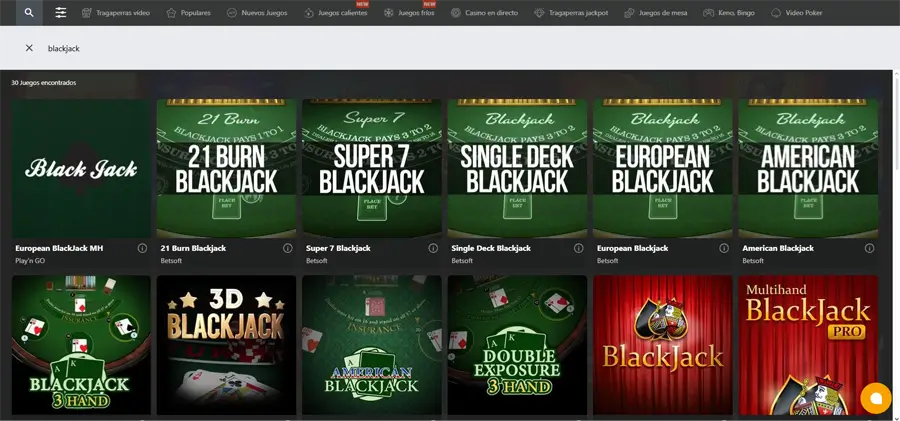The height and width of the screenshot is (421, 900).
Task: Show info for European BlackJack MH
Action: point(142,248)
